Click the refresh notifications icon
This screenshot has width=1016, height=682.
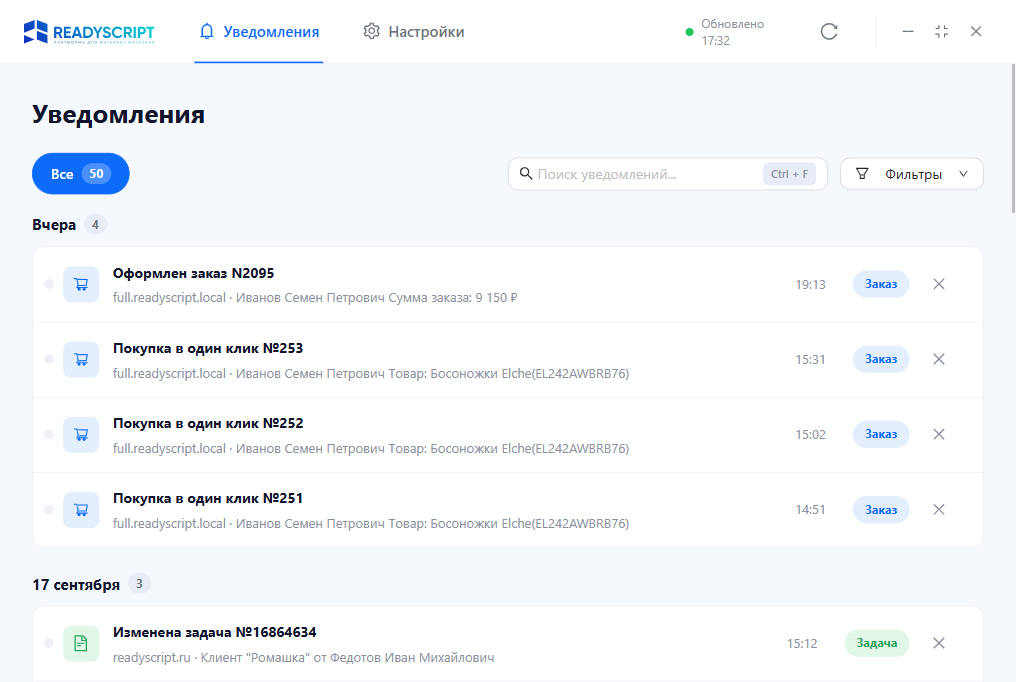[829, 32]
